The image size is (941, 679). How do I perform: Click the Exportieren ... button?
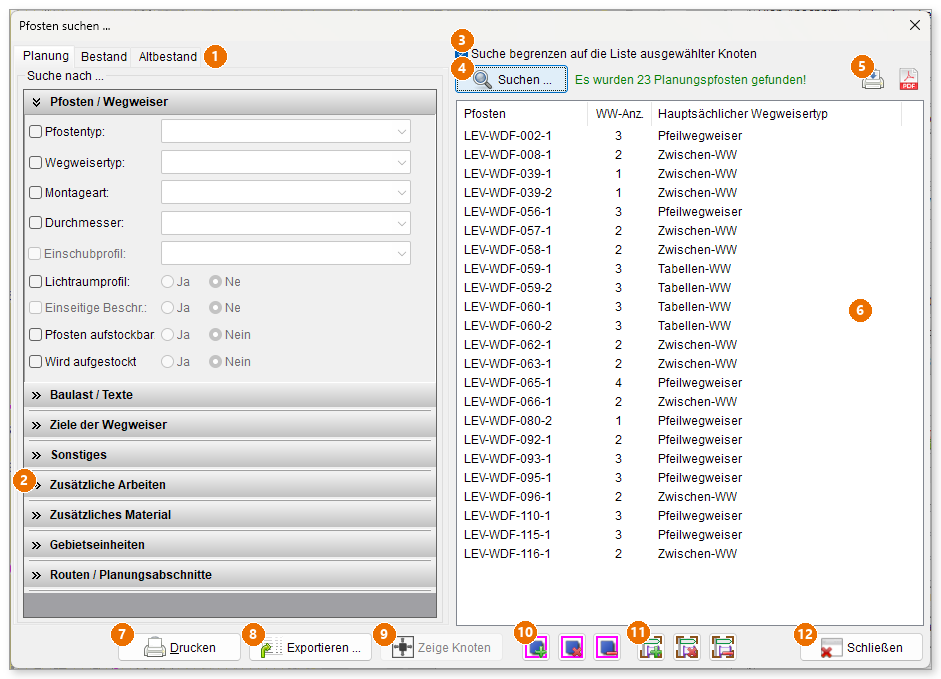(x=310, y=648)
